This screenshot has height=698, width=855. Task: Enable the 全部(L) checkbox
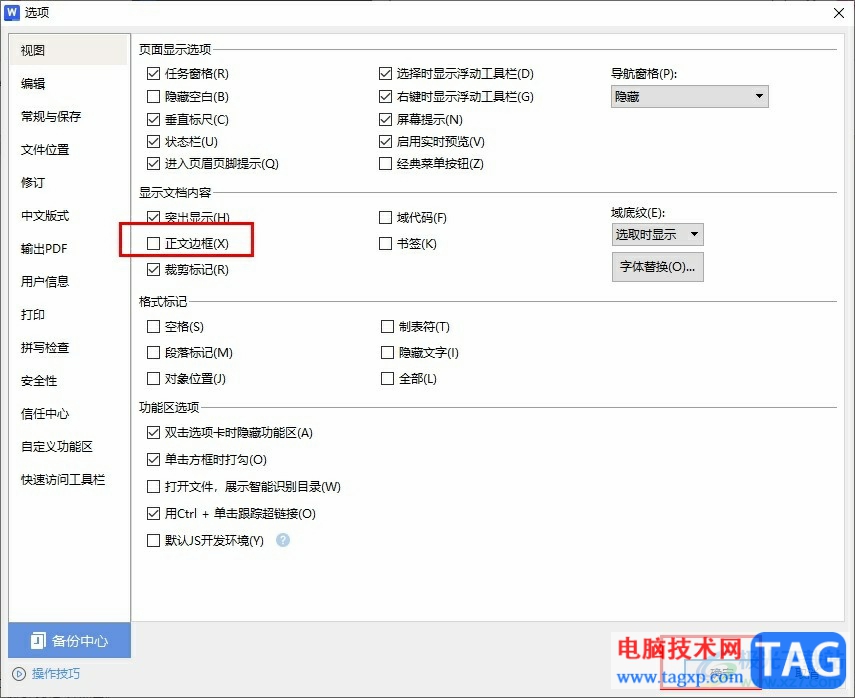(387, 378)
